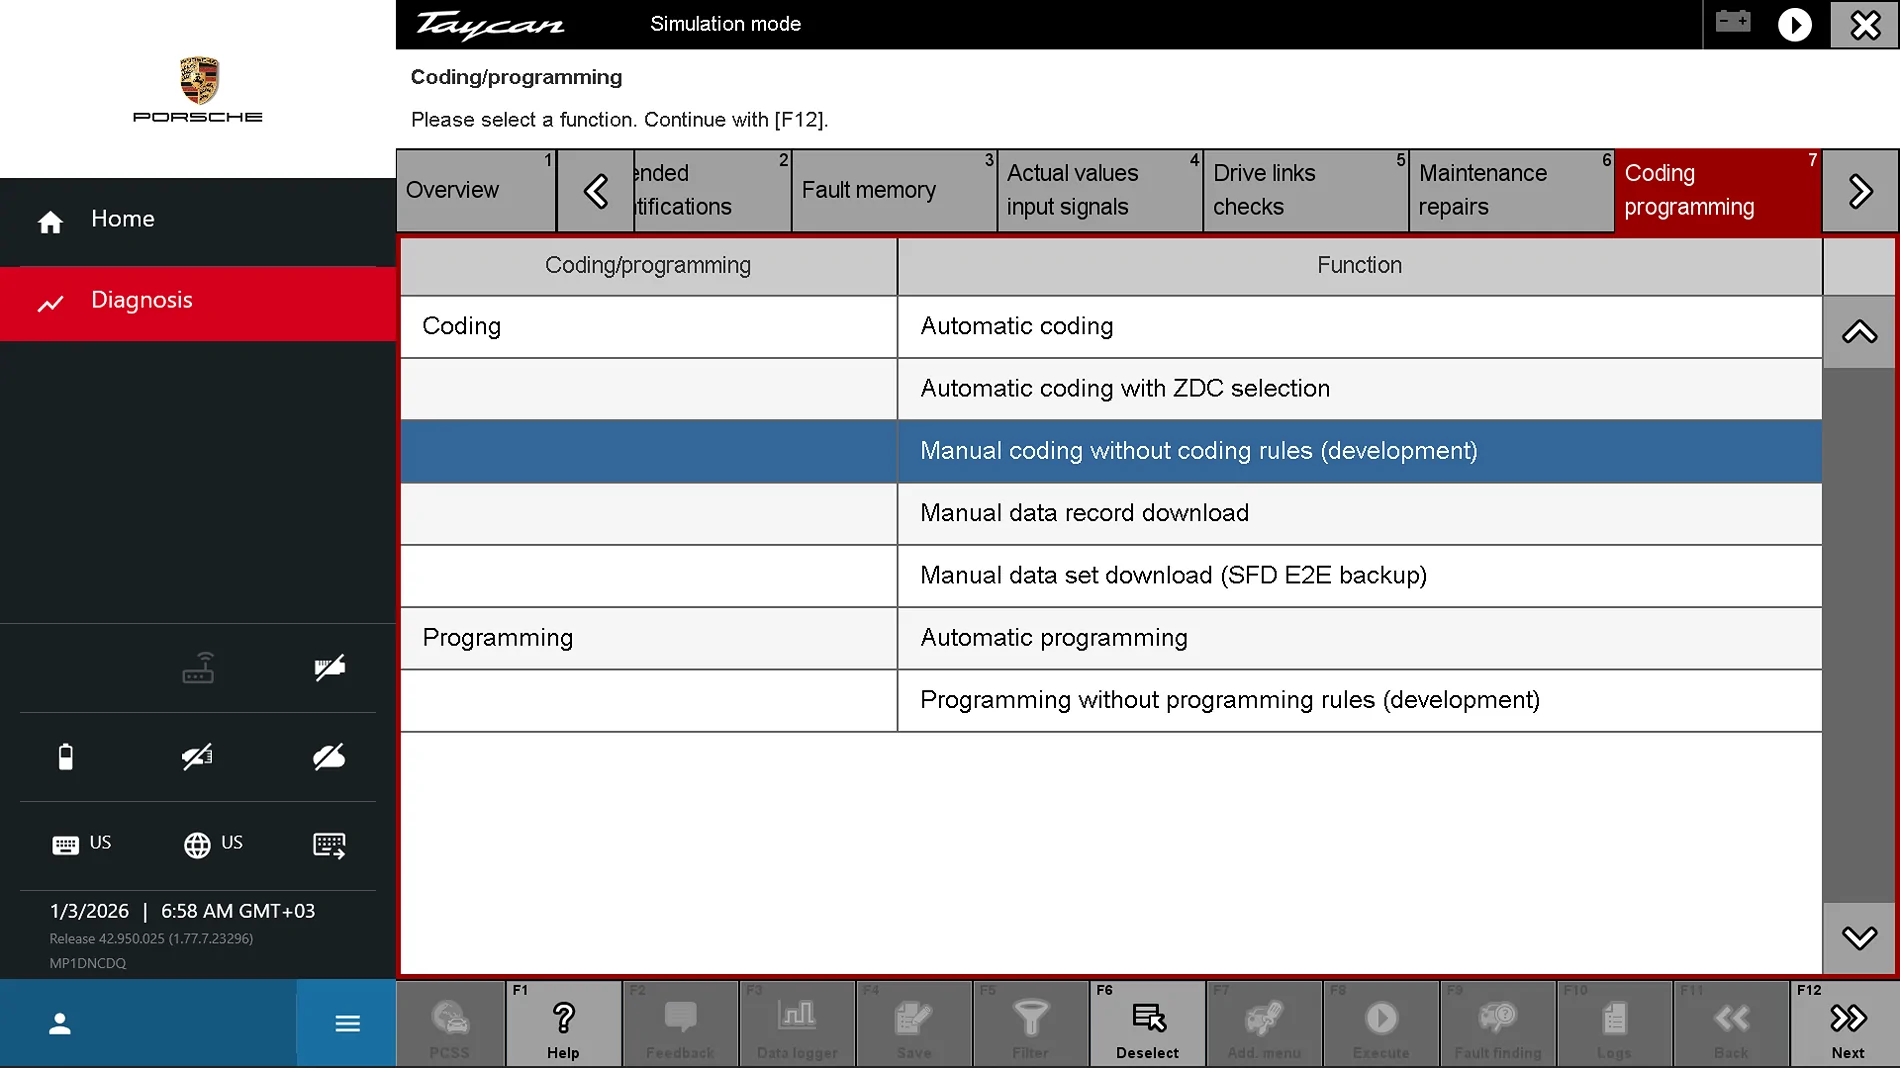Switch to the Drive links checks tab

pyautogui.click(x=1305, y=190)
